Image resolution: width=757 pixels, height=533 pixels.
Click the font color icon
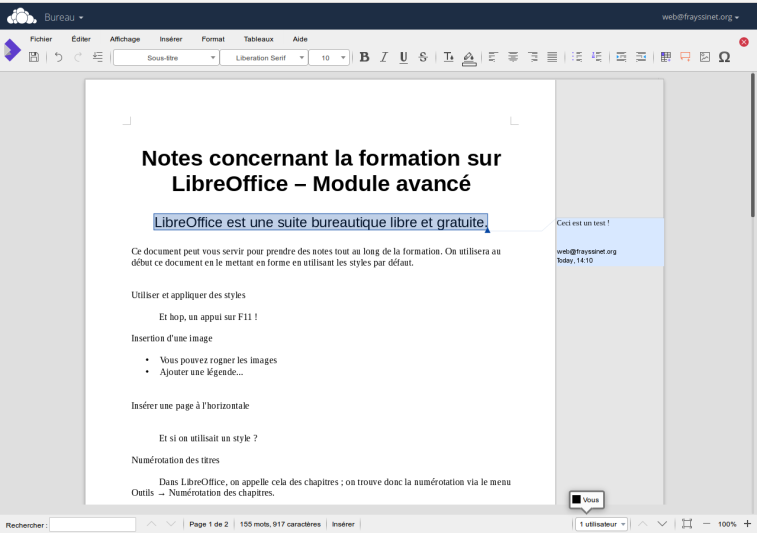click(x=449, y=57)
